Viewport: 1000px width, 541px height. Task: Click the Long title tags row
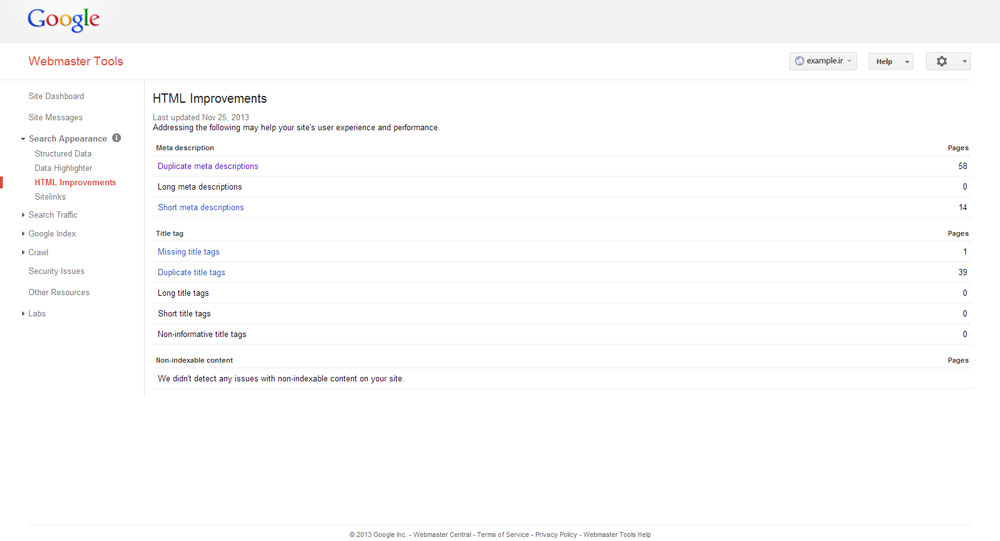tap(562, 293)
